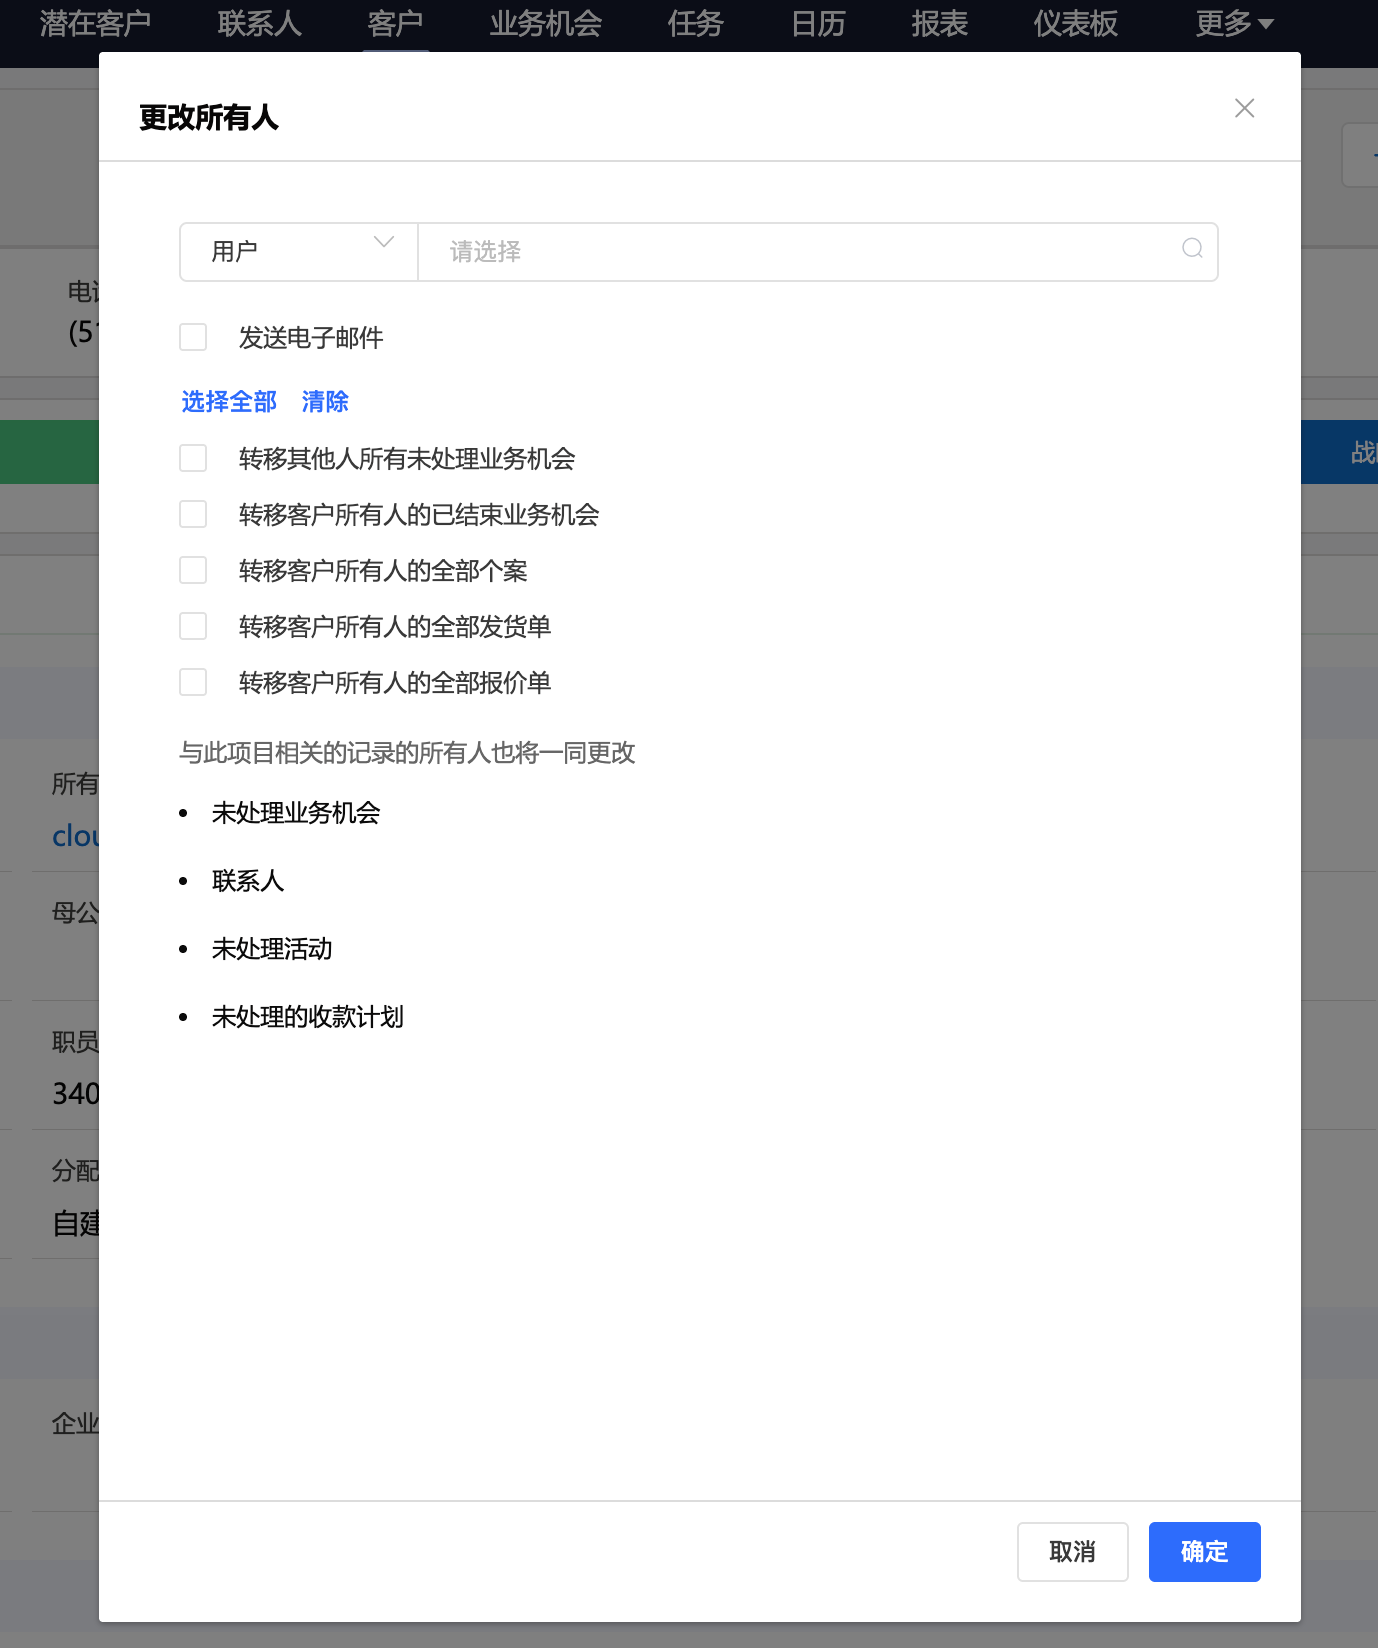Viewport: 1378px width, 1648px height.
Task: Expand the 用户 type dropdown
Action: tap(298, 251)
